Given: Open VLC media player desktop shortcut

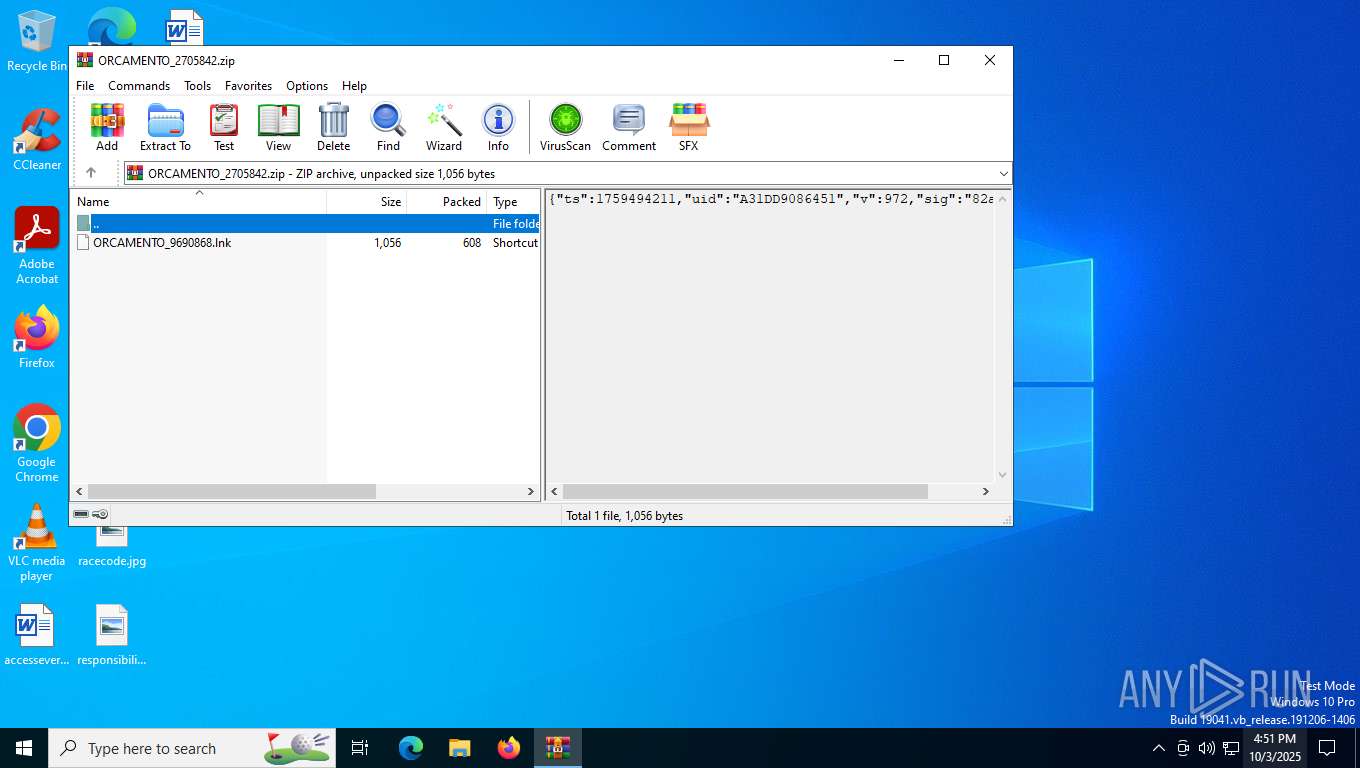Looking at the screenshot, I should pyautogui.click(x=37, y=542).
